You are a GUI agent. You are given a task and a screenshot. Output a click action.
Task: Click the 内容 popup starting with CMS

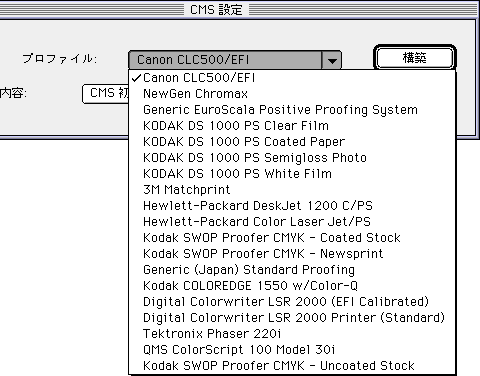click(105, 93)
